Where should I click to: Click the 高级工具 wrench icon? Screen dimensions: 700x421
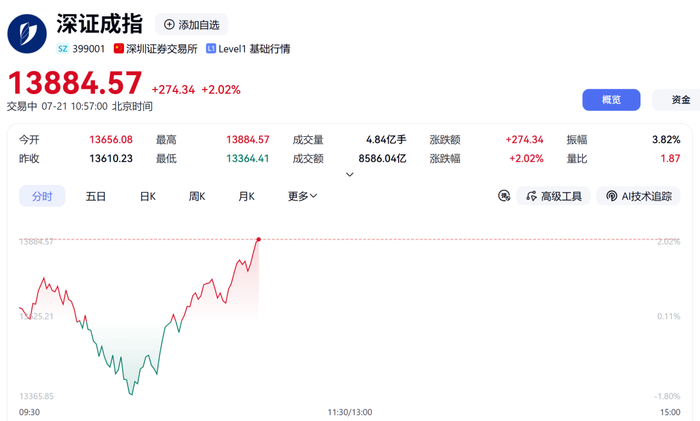coord(531,196)
